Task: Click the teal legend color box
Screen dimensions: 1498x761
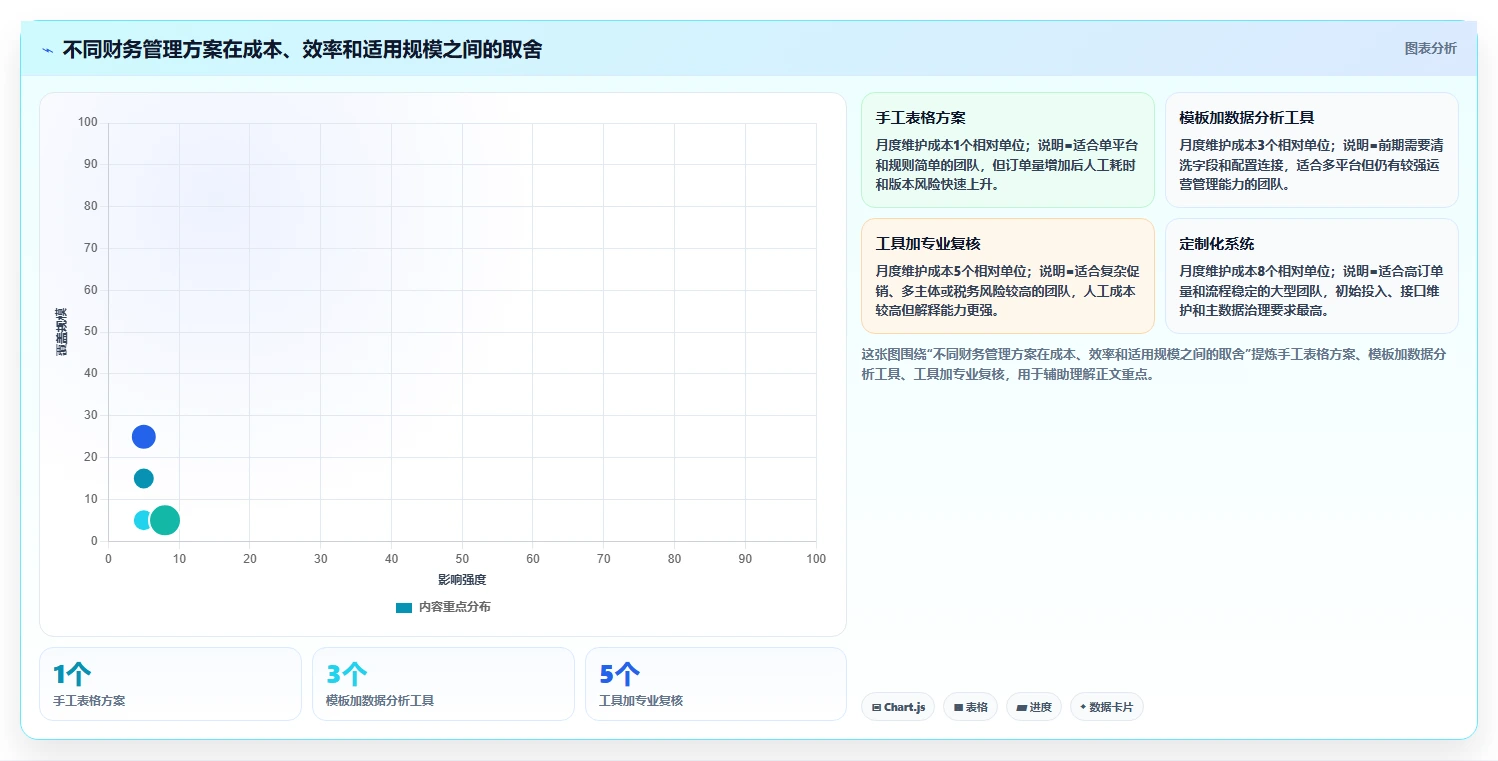Action: coord(404,608)
